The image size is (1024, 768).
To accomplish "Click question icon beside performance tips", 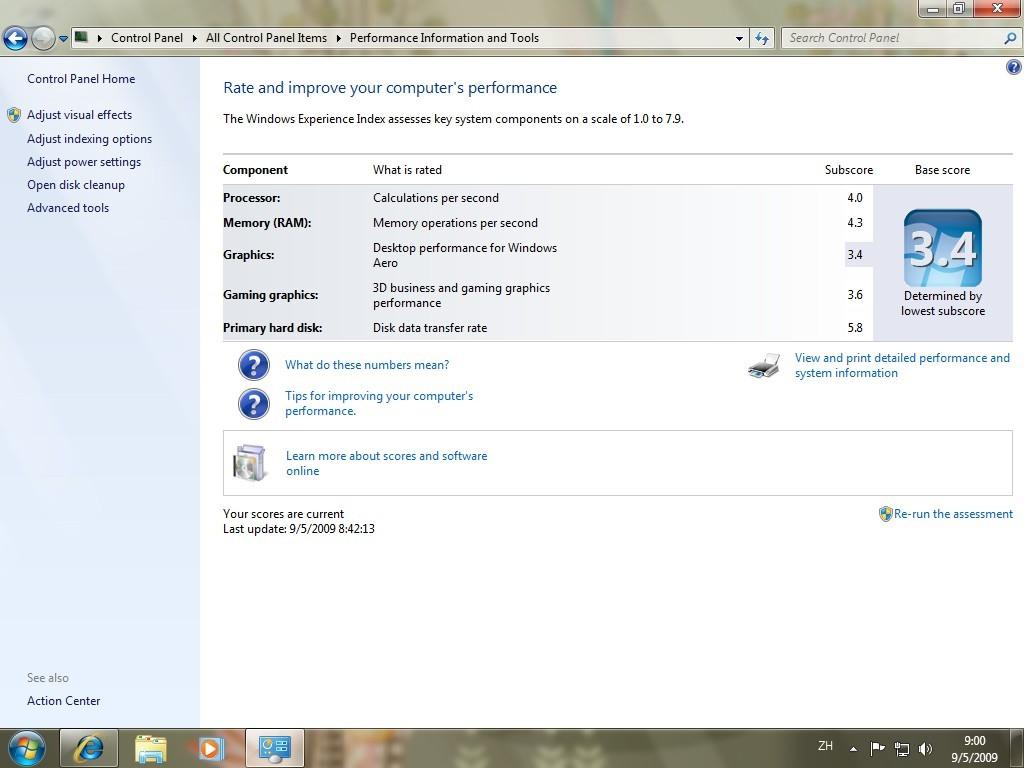I will 254,404.
